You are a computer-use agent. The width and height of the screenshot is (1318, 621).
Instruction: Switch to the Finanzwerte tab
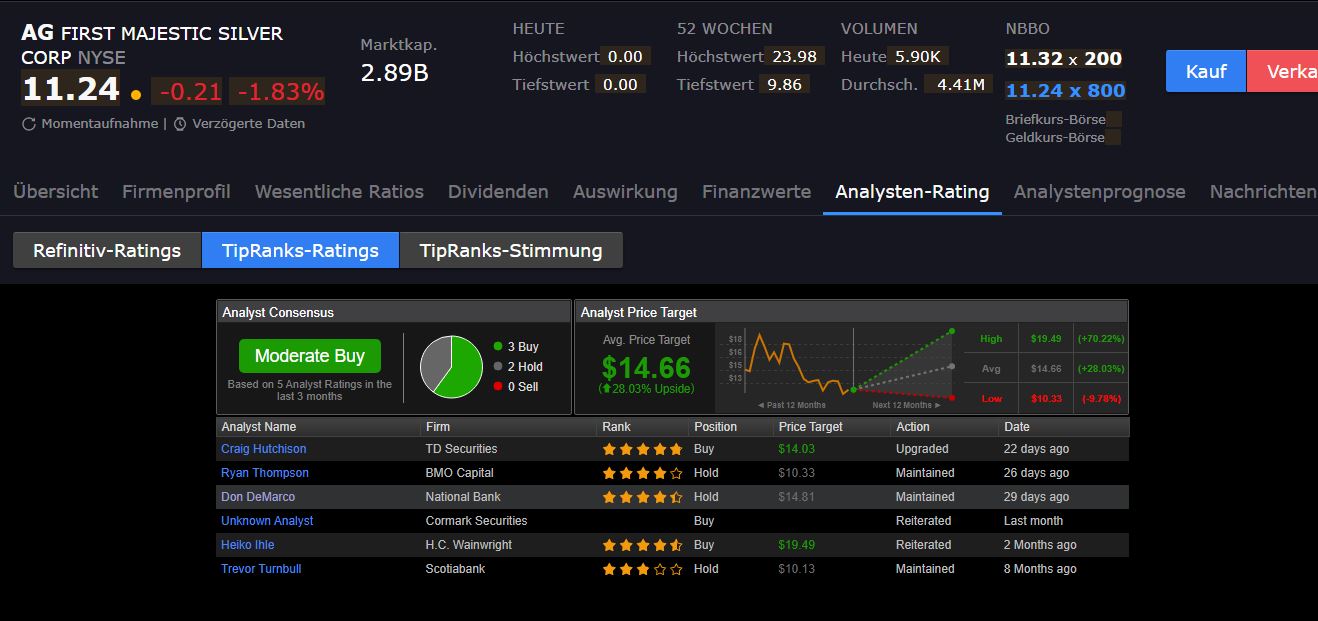[756, 191]
